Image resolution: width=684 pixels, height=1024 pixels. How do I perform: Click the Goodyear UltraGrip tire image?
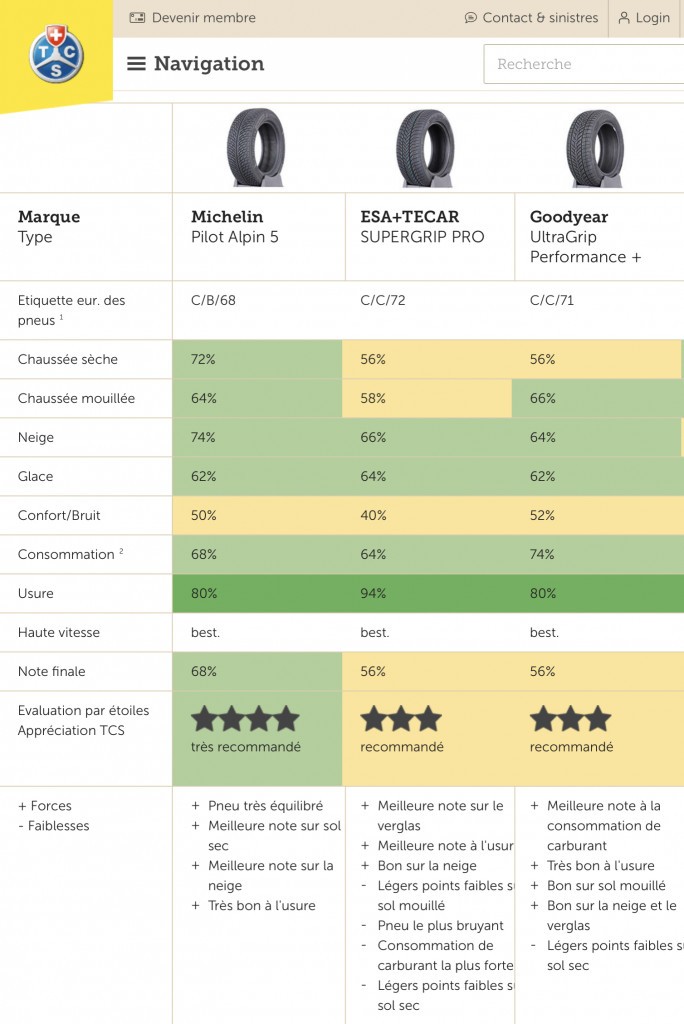(595, 148)
